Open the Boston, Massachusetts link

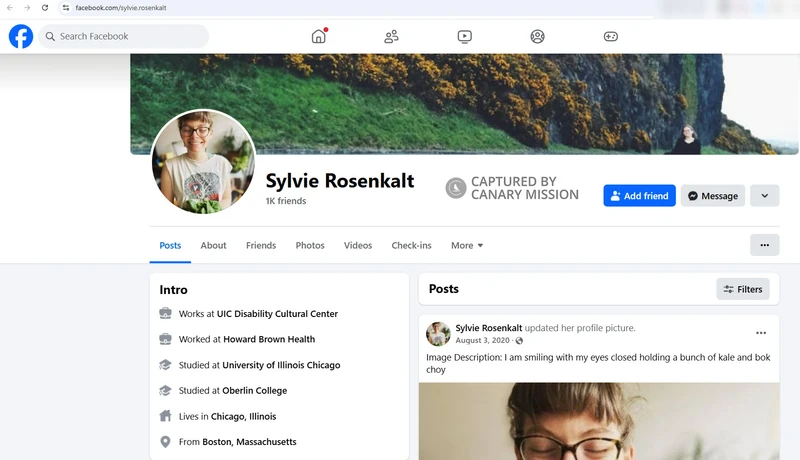pyautogui.click(x=249, y=442)
